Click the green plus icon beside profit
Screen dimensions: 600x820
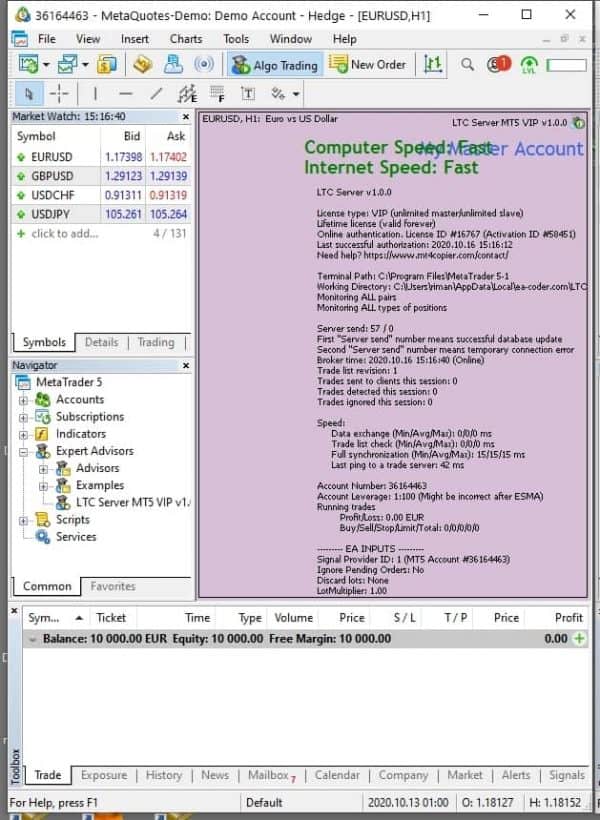(x=579, y=639)
